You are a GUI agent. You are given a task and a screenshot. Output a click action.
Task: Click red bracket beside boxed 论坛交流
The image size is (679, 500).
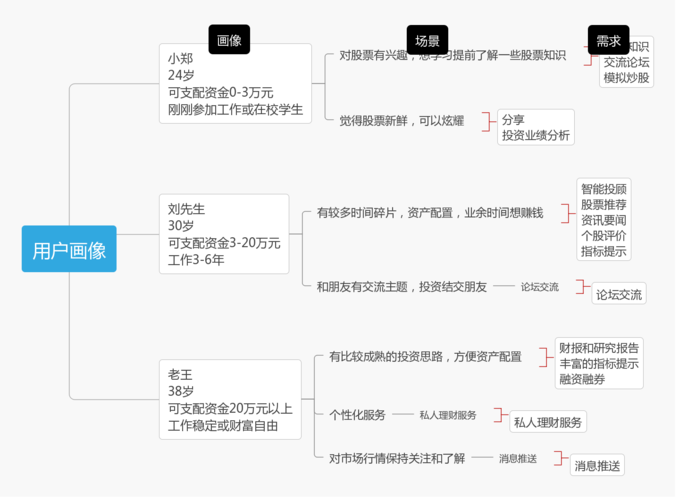click(582, 287)
